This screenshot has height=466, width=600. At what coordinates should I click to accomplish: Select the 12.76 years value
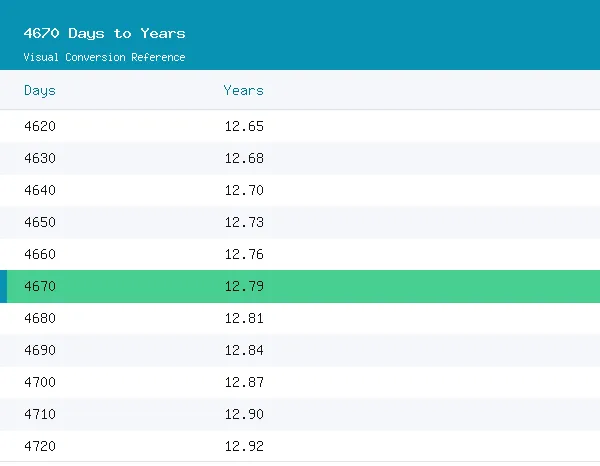point(244,254)
